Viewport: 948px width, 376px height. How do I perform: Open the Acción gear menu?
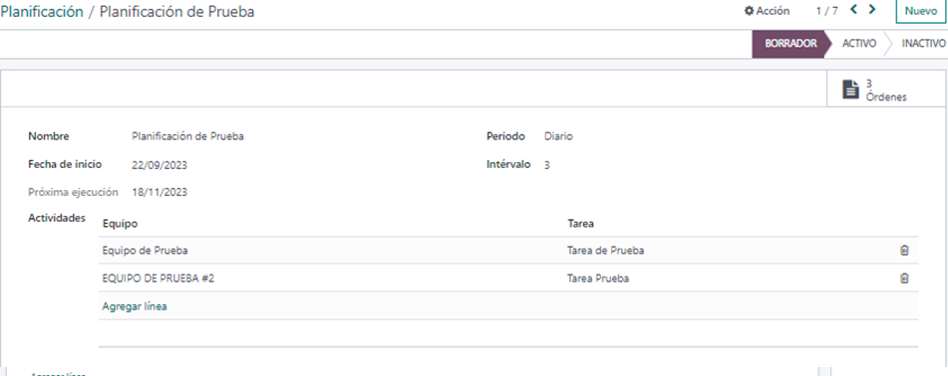pyautogui.click(x=767, y=11)
